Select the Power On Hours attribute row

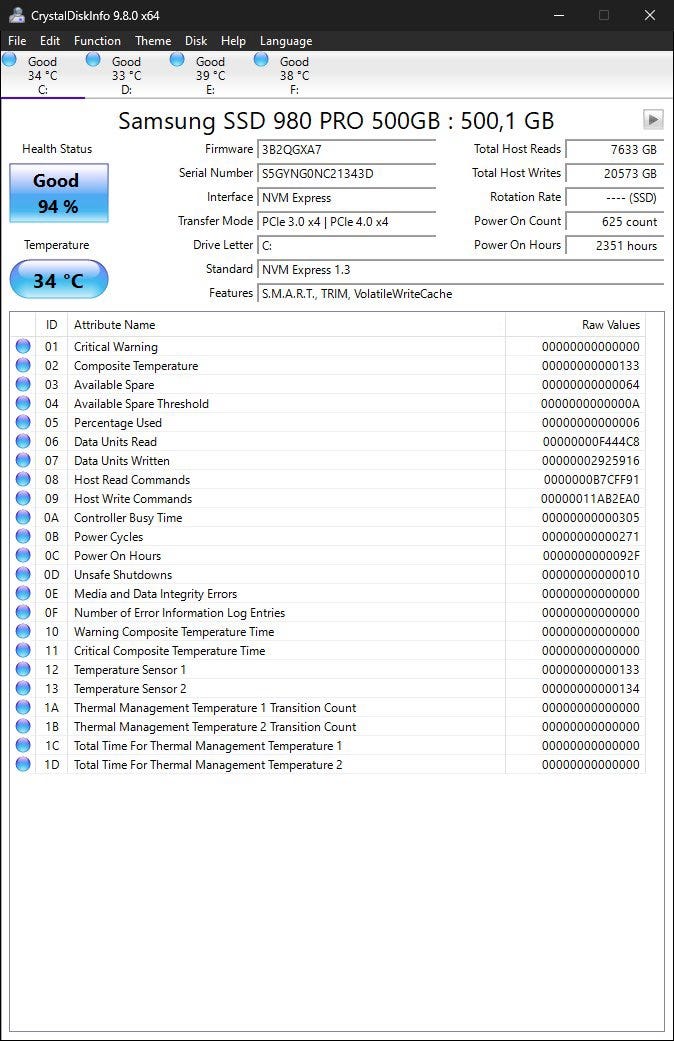point(329,556)
